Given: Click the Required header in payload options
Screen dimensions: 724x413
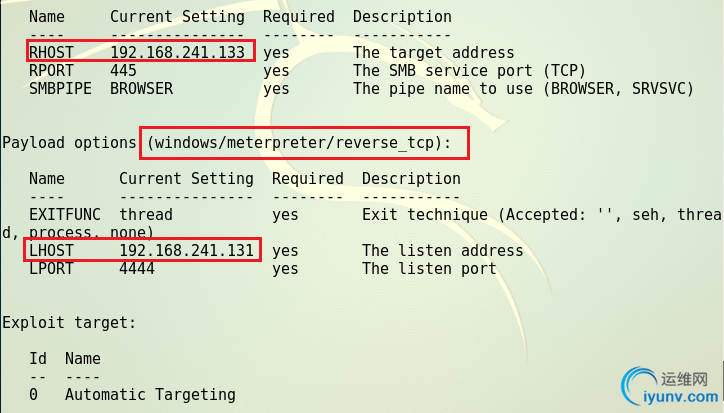Looking at the screenshot, I should (x=308, y=179).
